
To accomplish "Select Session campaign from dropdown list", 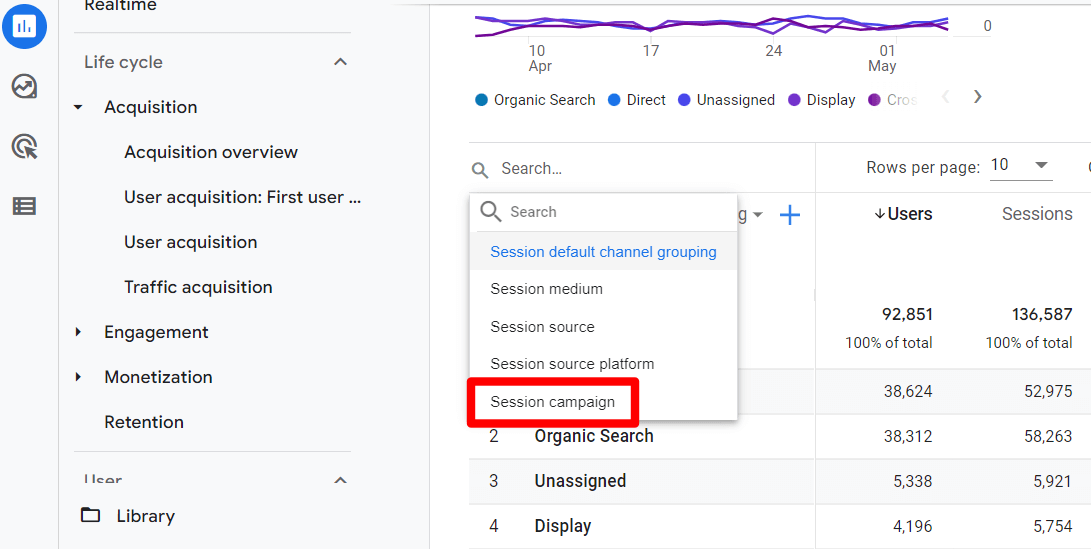I will (x=552, y=402).
